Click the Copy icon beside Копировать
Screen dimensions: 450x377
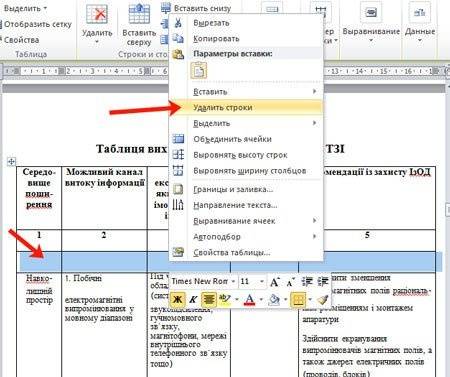click(x=178, y=38)
